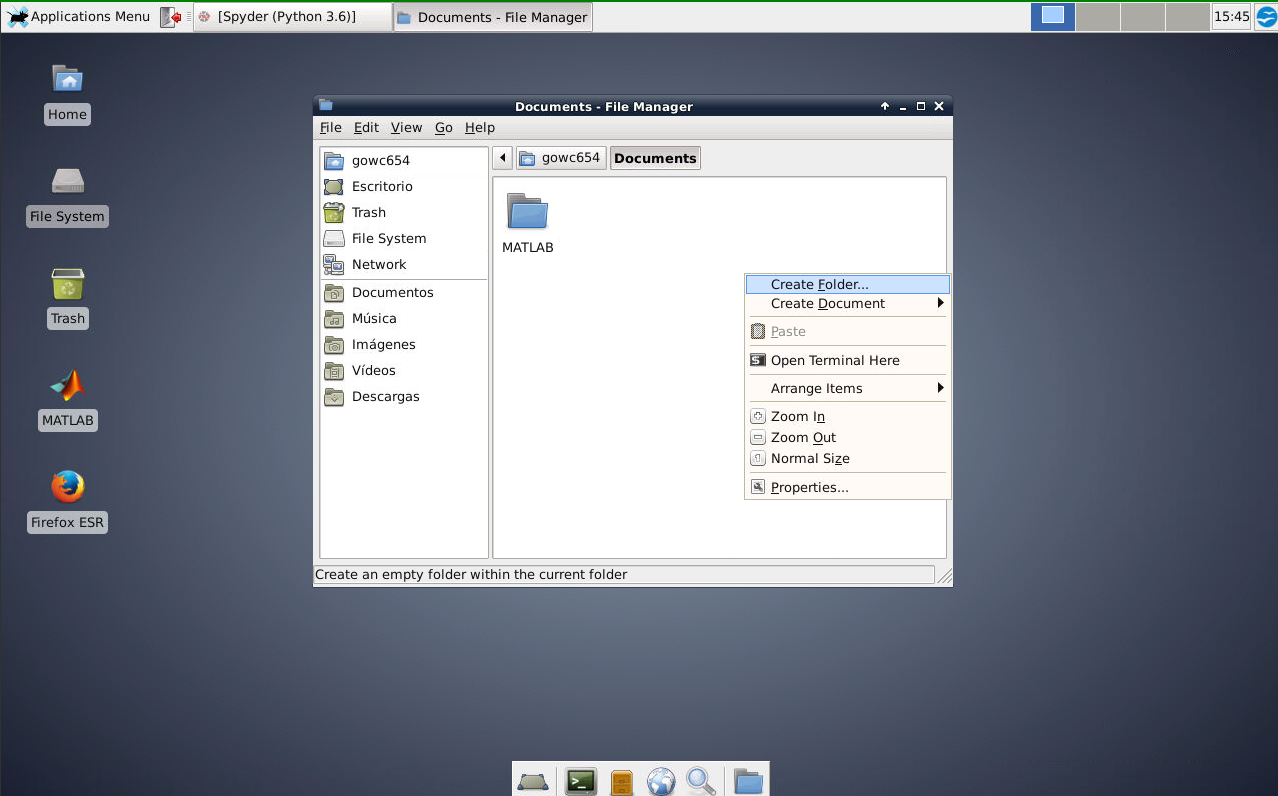Open the Help menu
The height and width of the screenshot is (796, 1278).
point(480,128)
